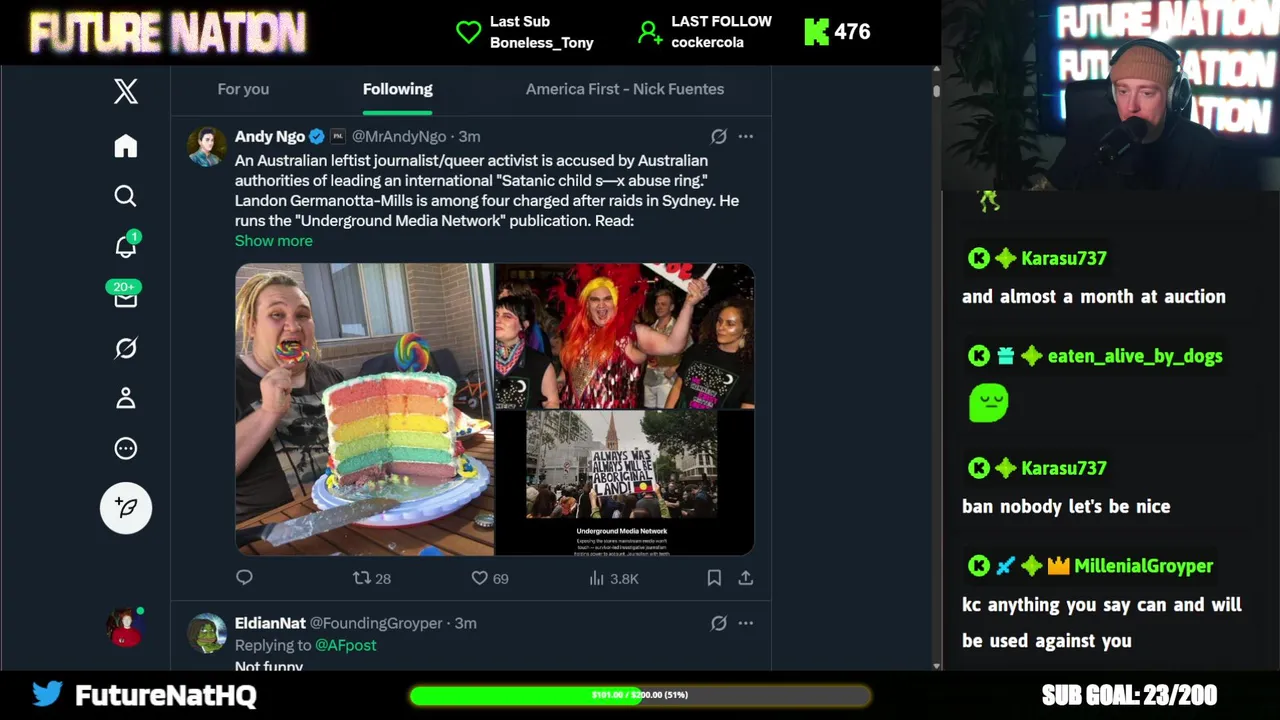Open Grok icon in the sidebar
The image size is (1280, 720).
click(x=125, y=348)
